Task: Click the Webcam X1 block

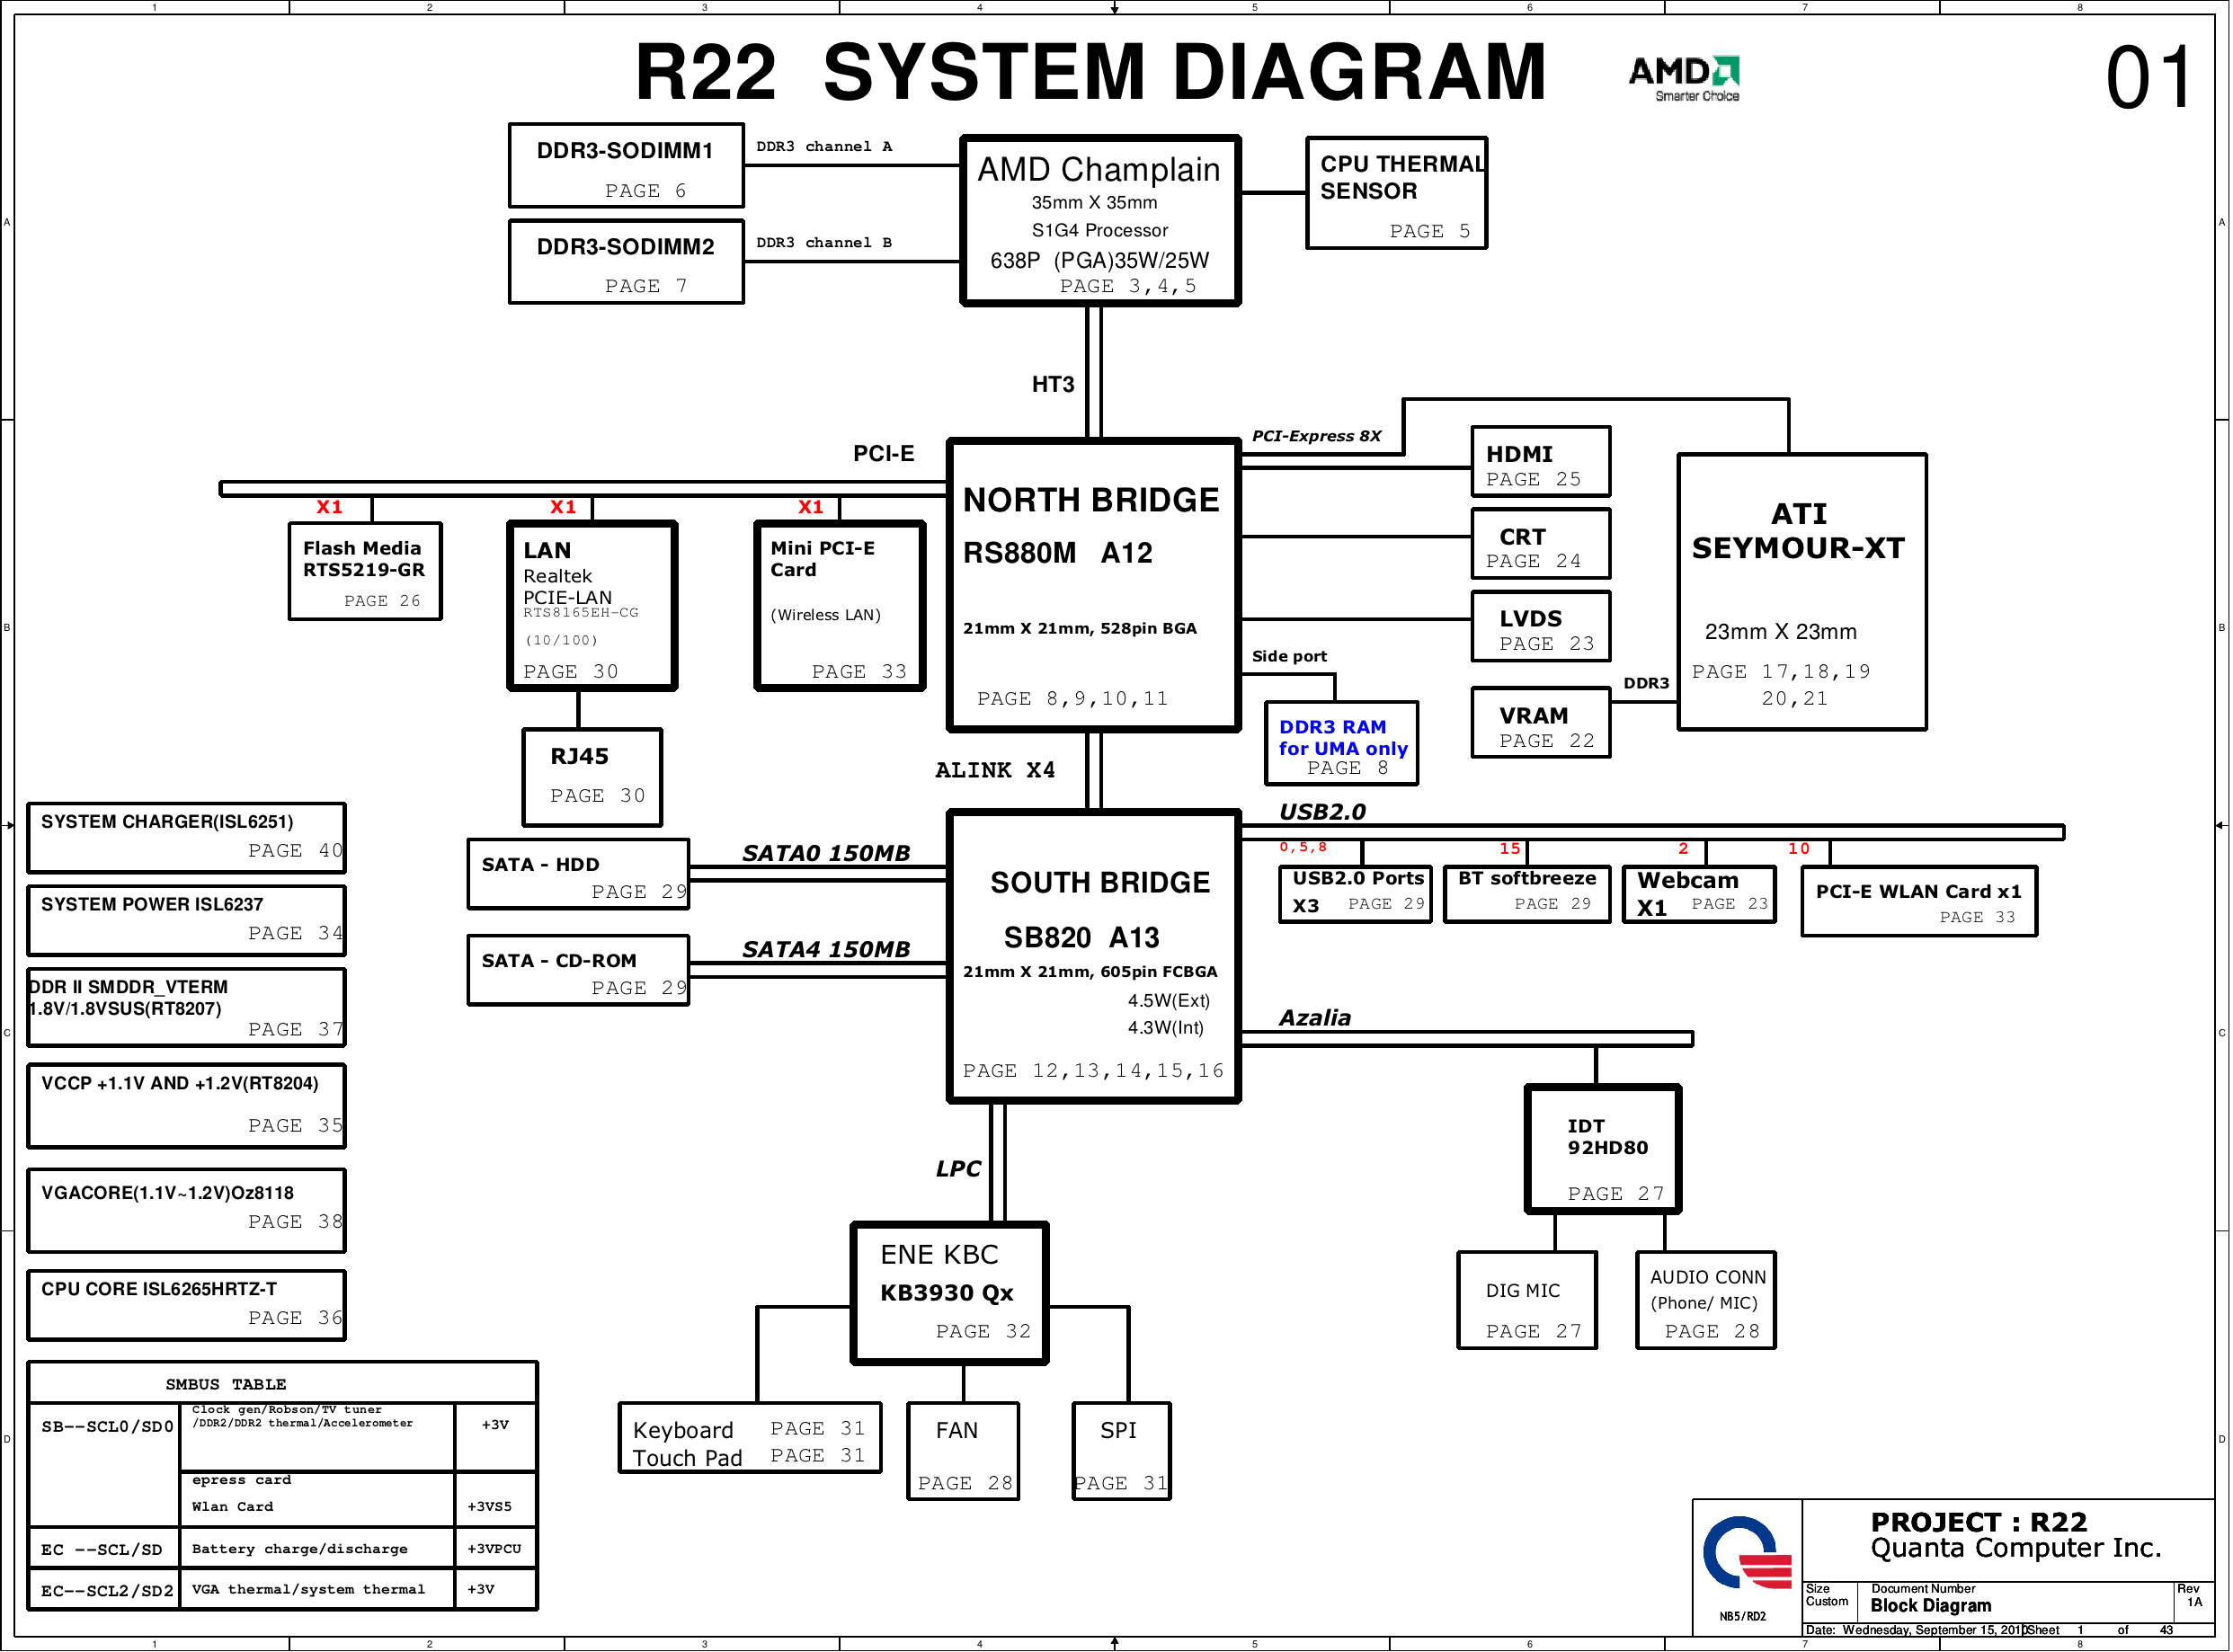Action: click(1699, 894)
